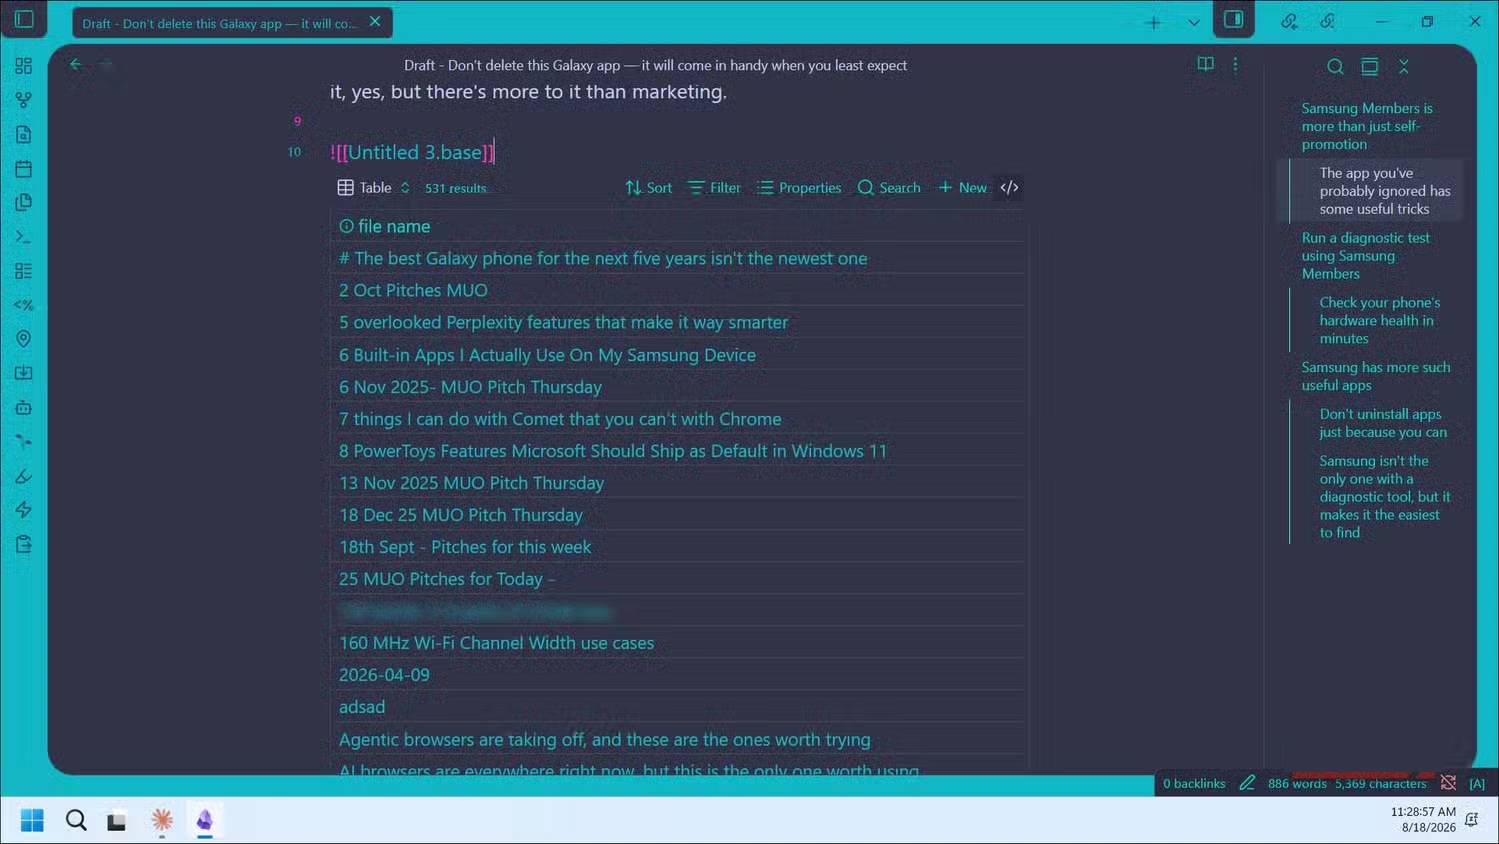Click the file search ribbon icon
The width and height of the screenshot is (1499, 844).
coord(24,134)
